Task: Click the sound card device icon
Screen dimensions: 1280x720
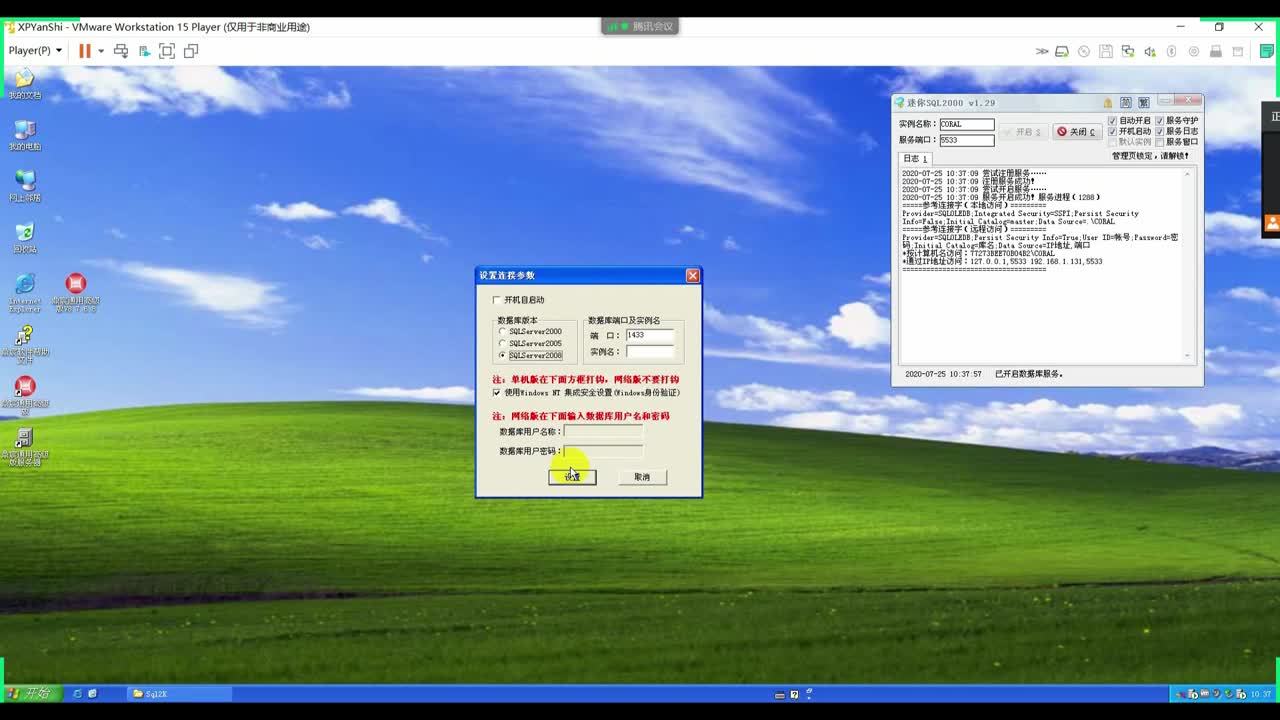Action: tap(1150, 51)
